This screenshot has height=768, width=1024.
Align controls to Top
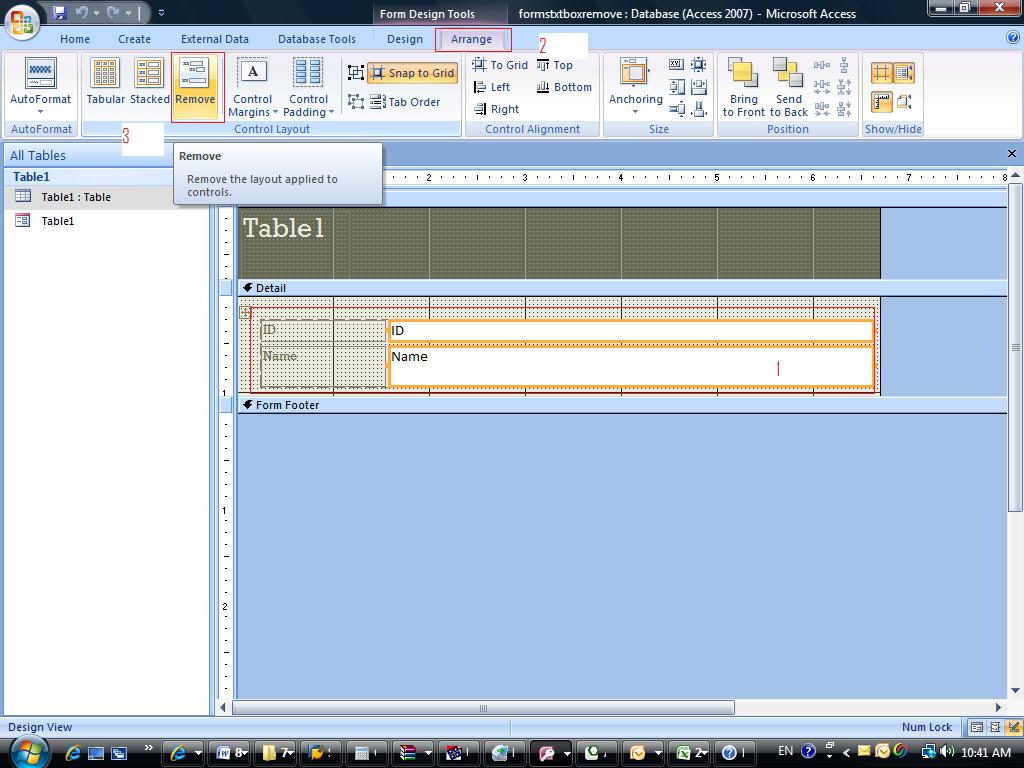tap(554, 65)
